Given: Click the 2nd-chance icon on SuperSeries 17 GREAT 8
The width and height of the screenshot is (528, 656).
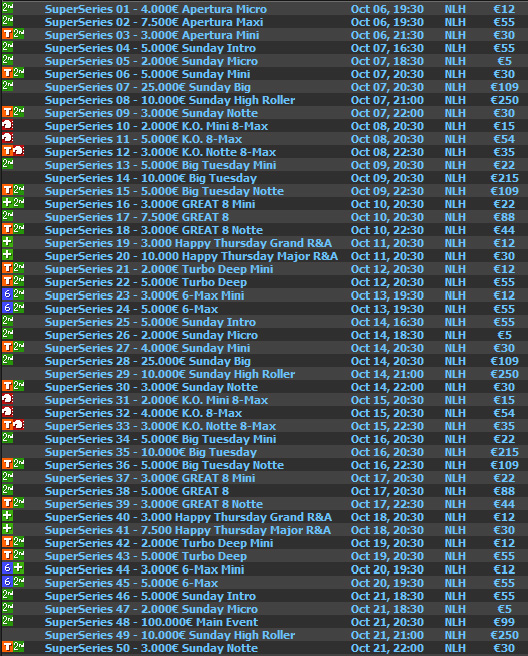Looking at the screenshot, I should [8, 215].
